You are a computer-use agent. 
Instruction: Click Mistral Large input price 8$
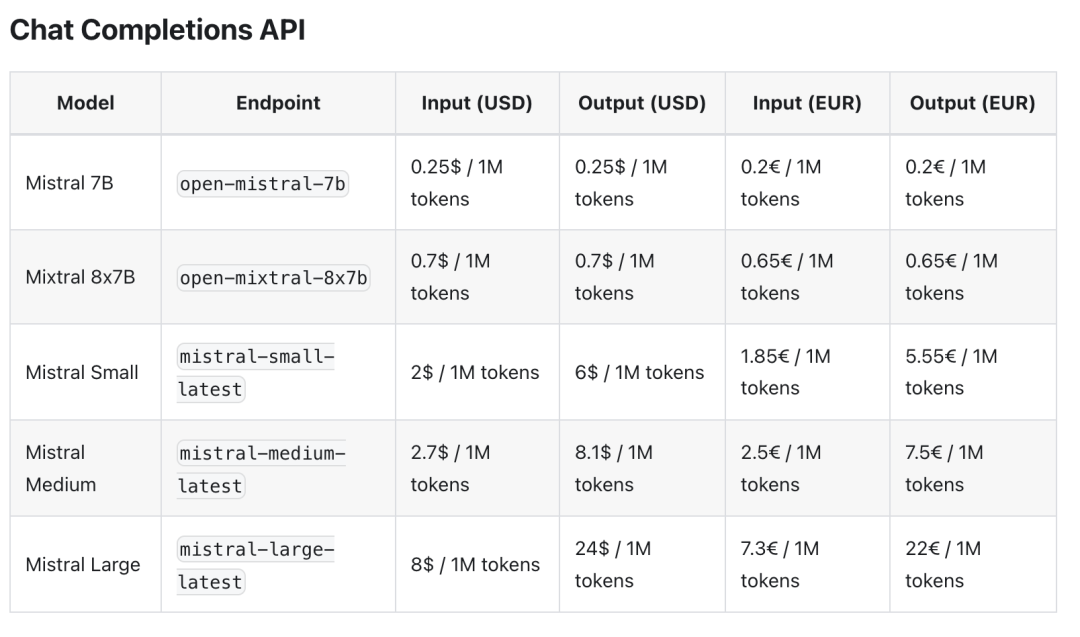tap(475, 565)
